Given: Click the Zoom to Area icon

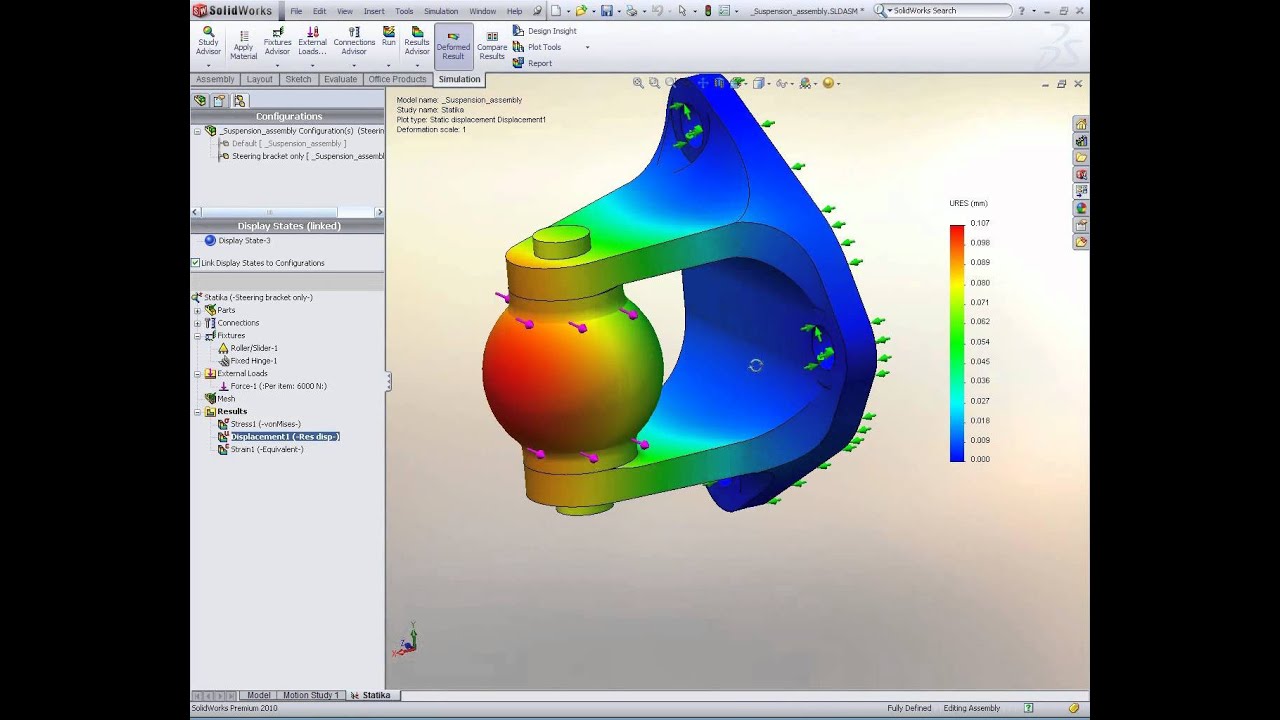Looking at the screenshot, I should 654,83.
